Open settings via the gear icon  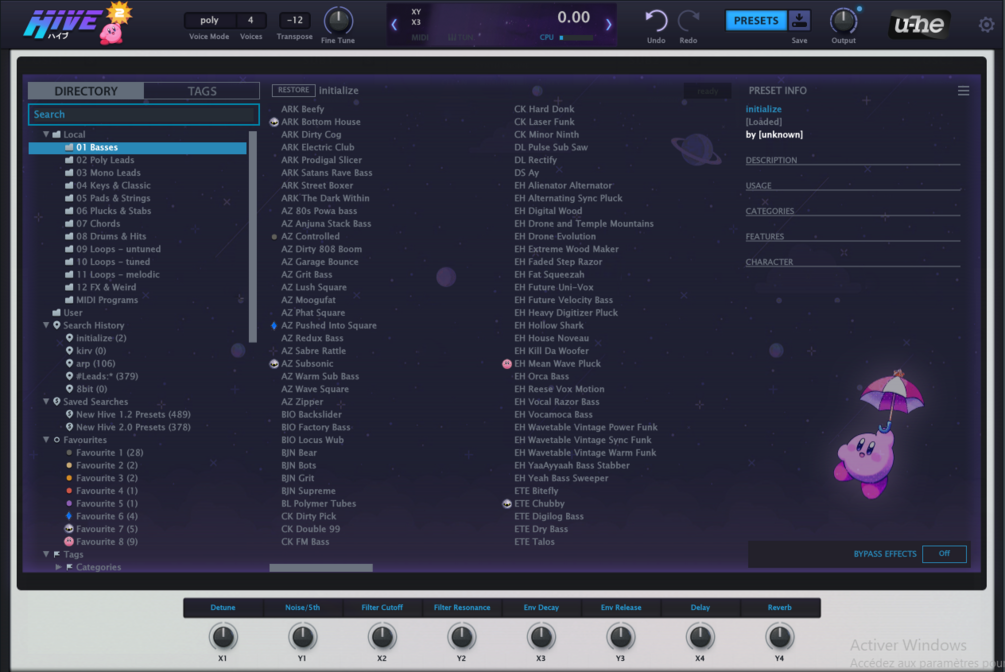point(986,24)
